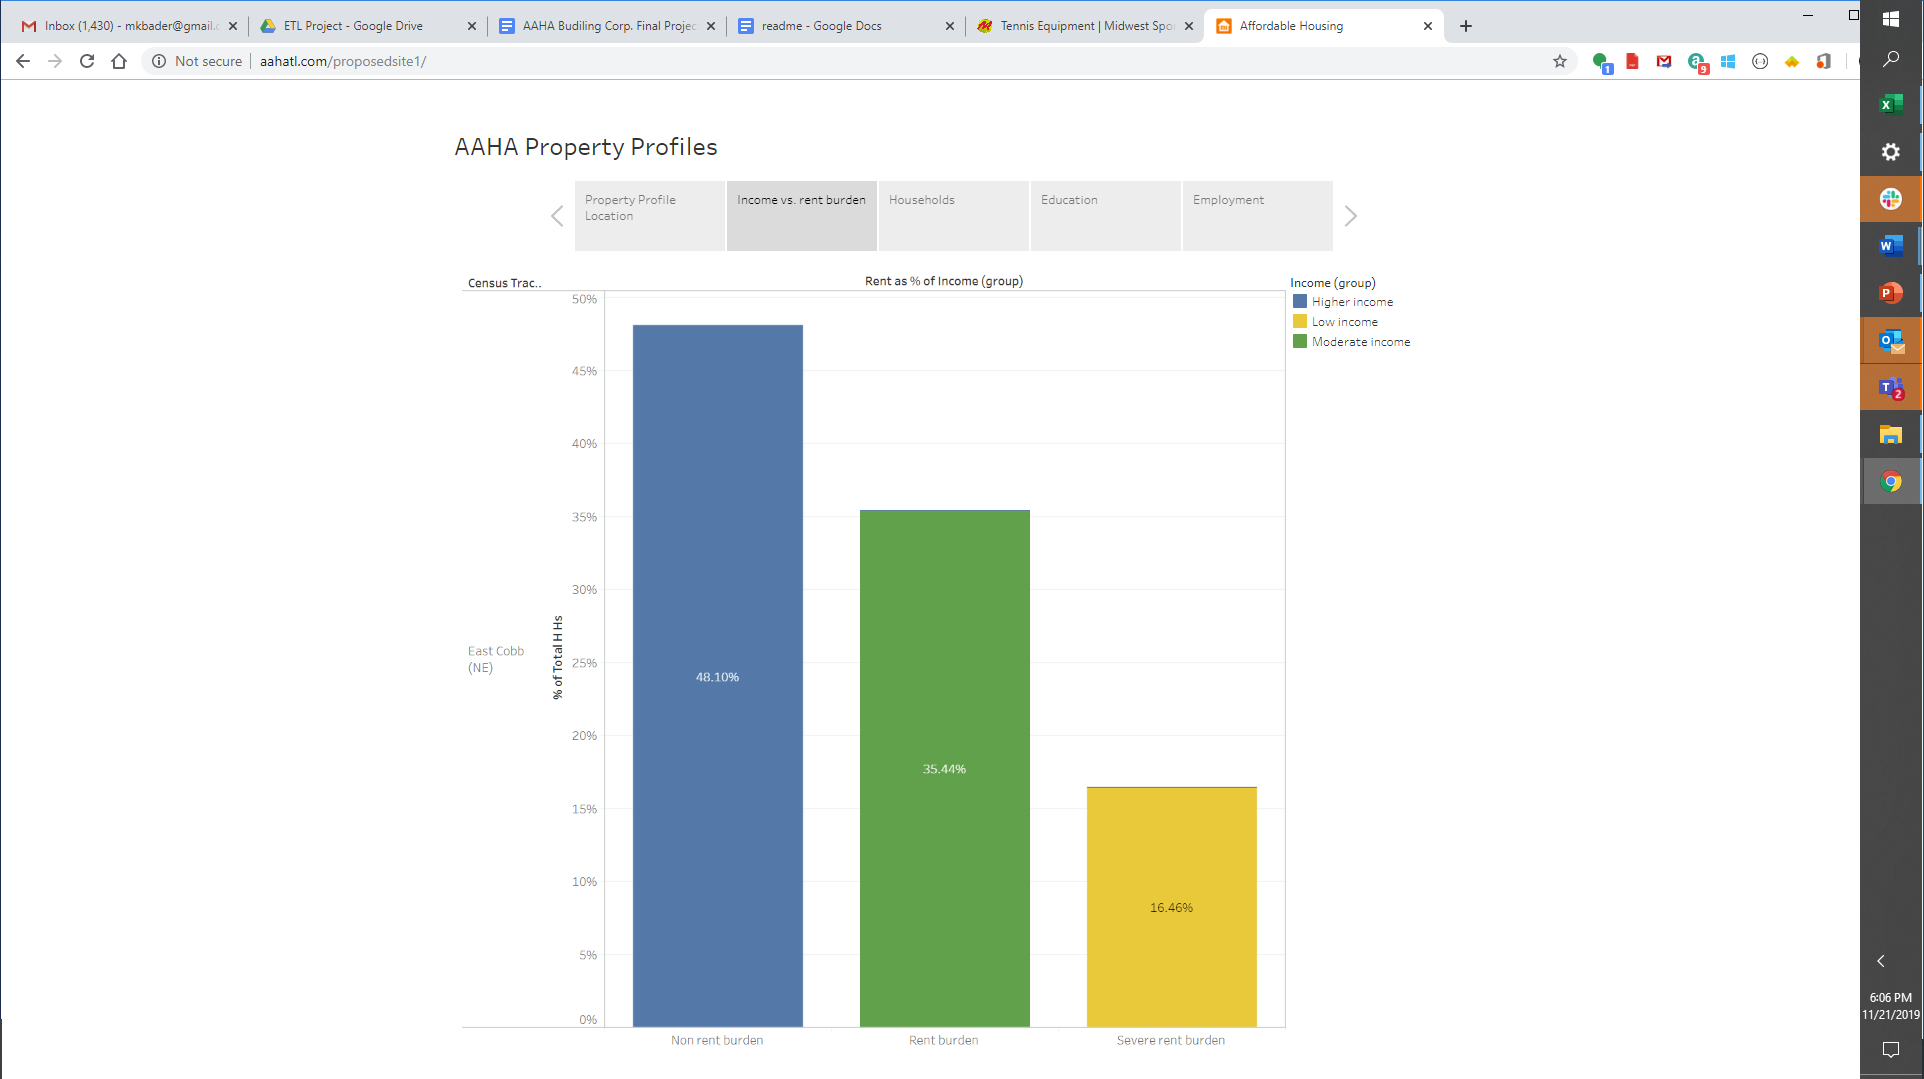The width and height of the screenshot is (1924, 1079).
Task: Switch to Microsoft Teams in the taskbar
Action: [1891, 388]
